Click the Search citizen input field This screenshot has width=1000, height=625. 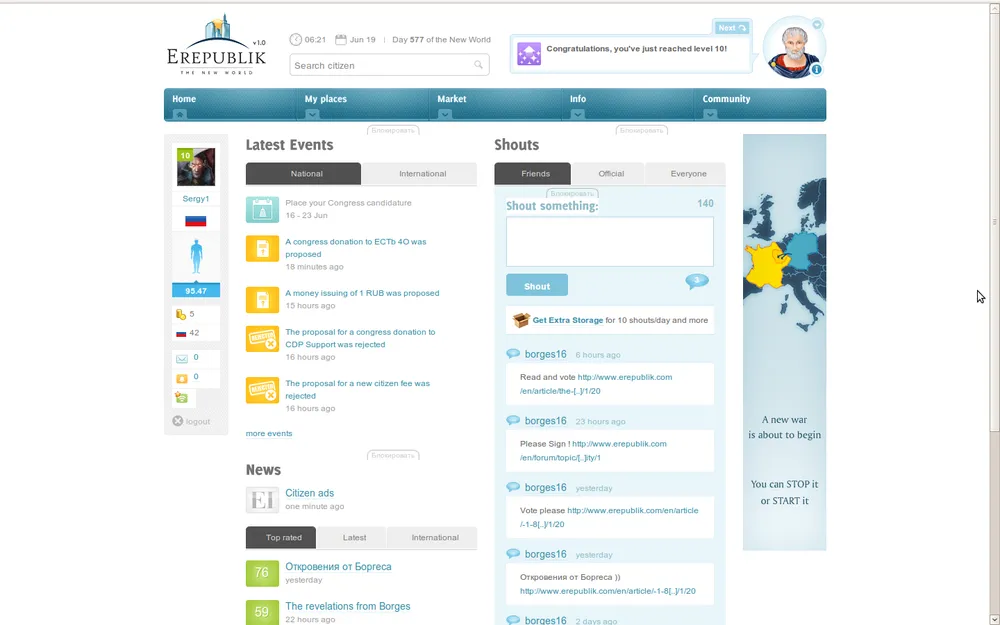(380, 65)
